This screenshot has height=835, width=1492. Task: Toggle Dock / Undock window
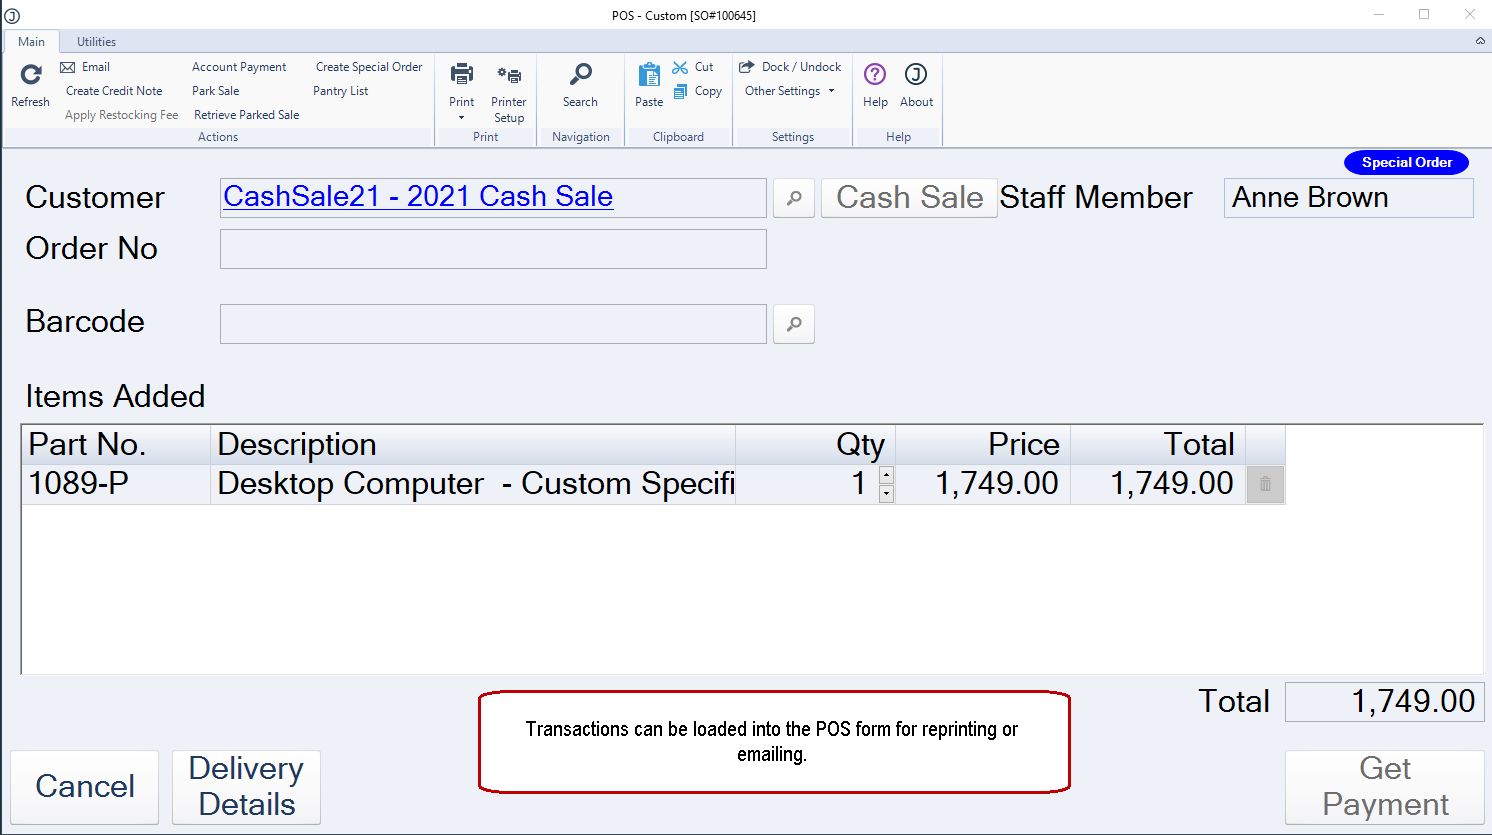click(x=790, y=67)
